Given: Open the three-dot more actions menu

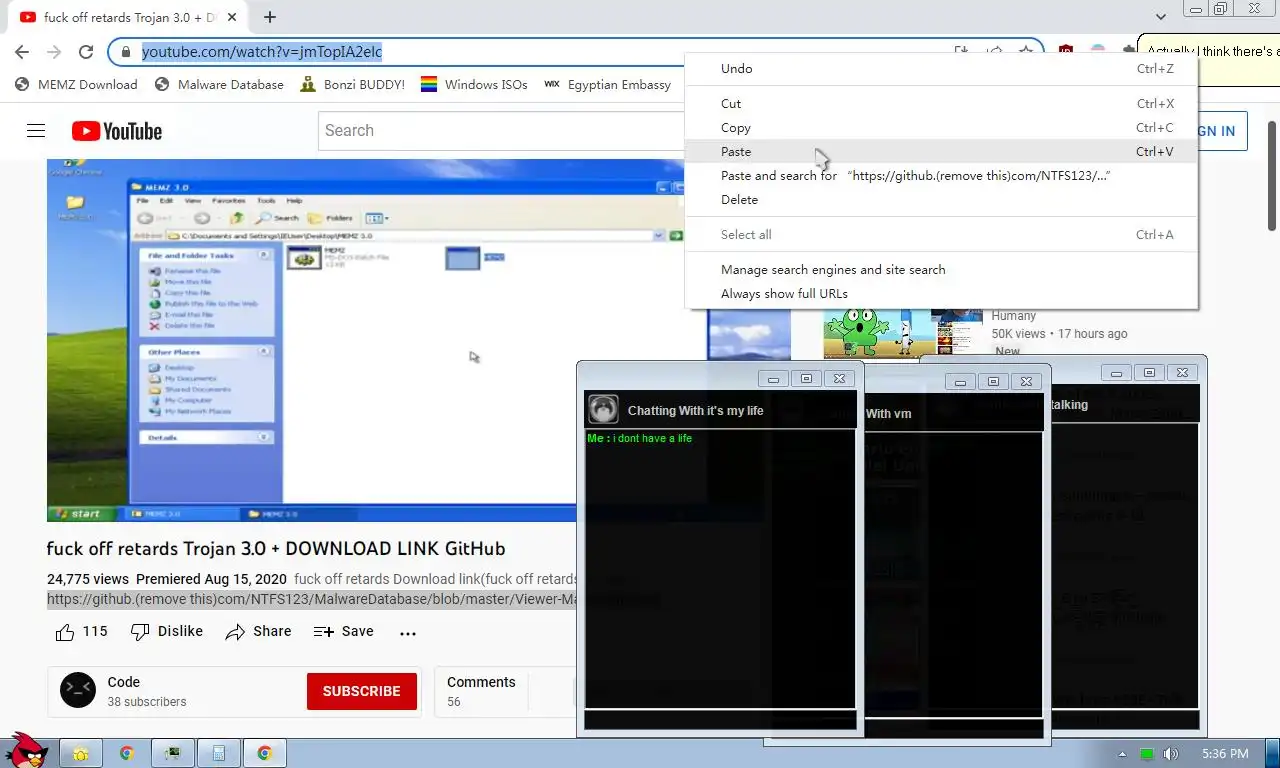Looking at the screenshot, I should pos(407,633).
